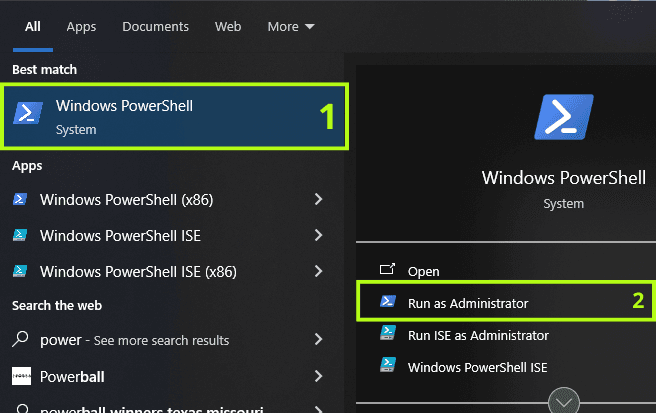Open Windows PowerShell ISE from details pane
Image resolution: width=656 pixels, height=413 pixels.
(477, 367)
